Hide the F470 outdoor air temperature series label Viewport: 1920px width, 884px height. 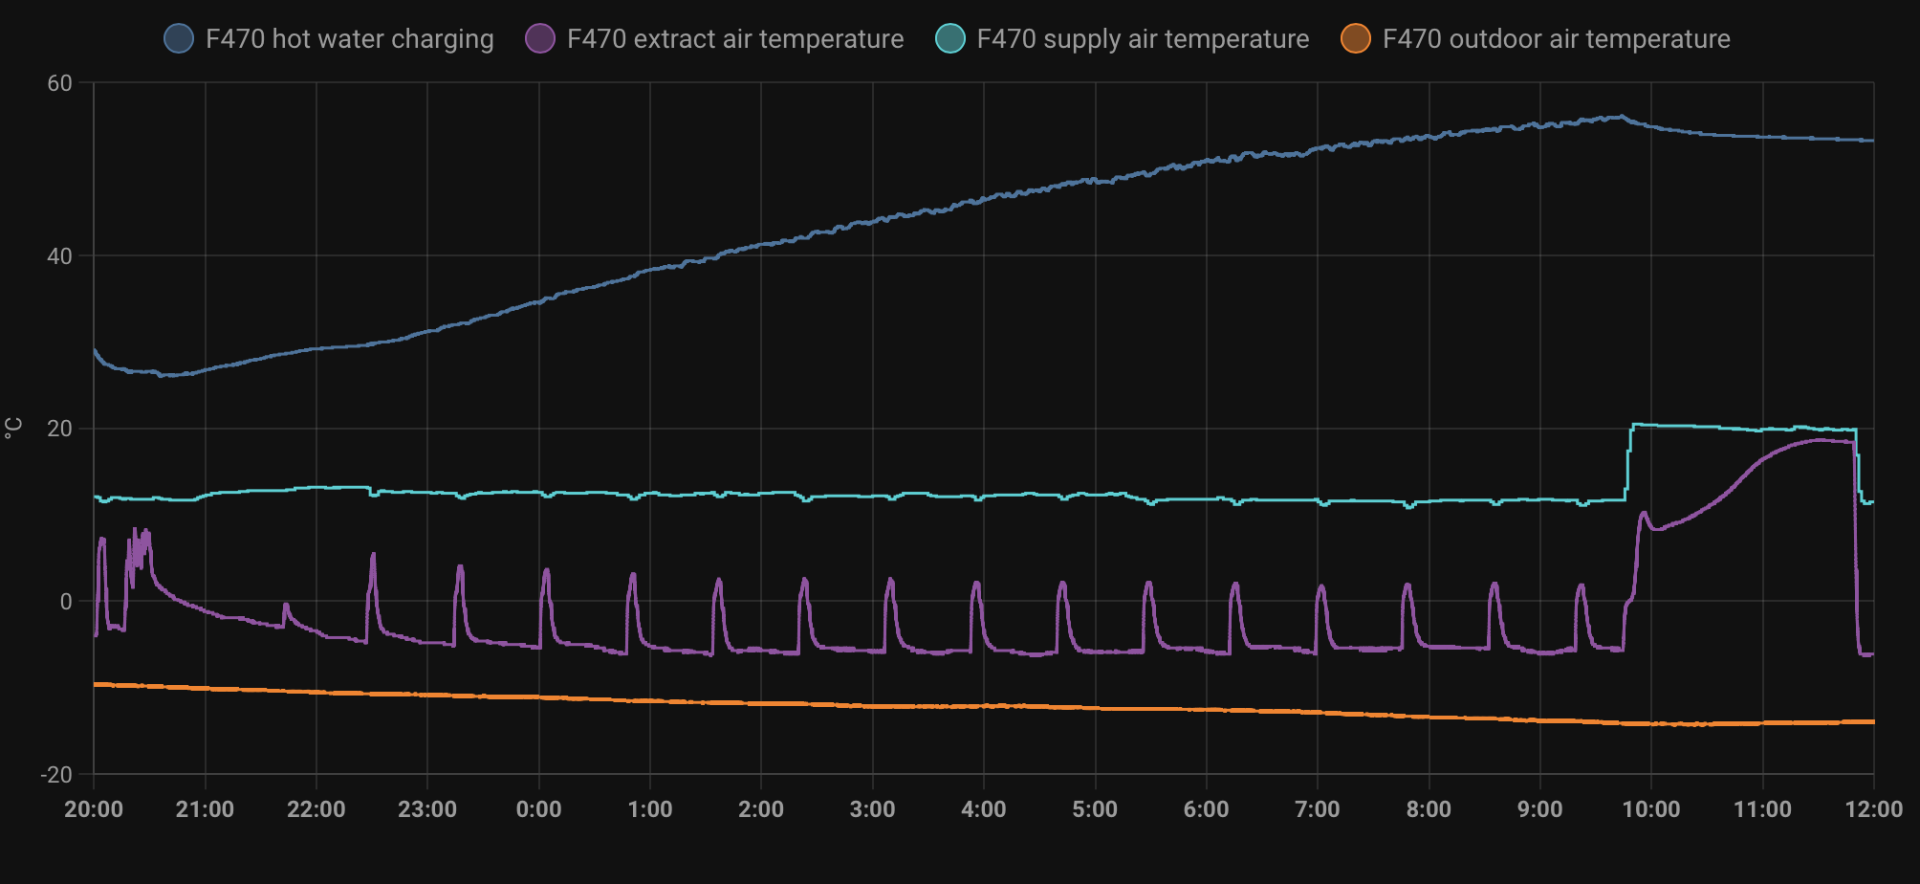click(x=1556, y=39)
